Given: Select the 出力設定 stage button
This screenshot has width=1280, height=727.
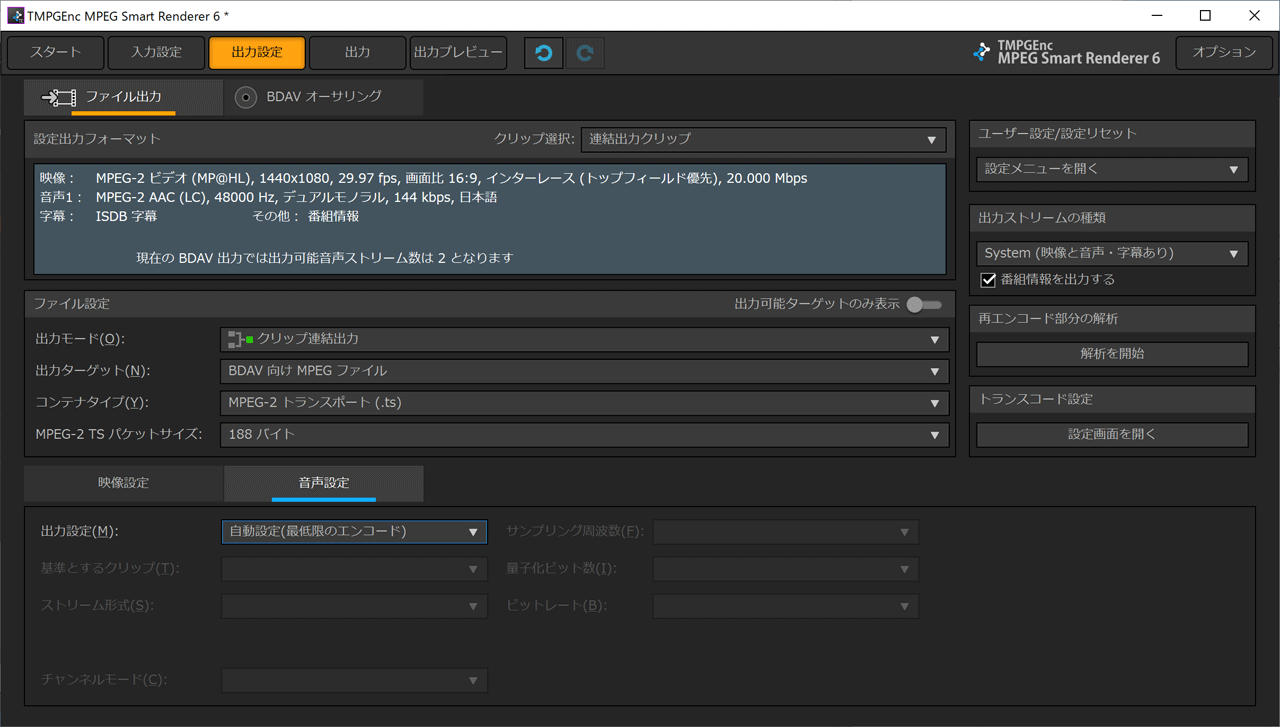Looking at the screenshot, I should (x=257, y=53).
